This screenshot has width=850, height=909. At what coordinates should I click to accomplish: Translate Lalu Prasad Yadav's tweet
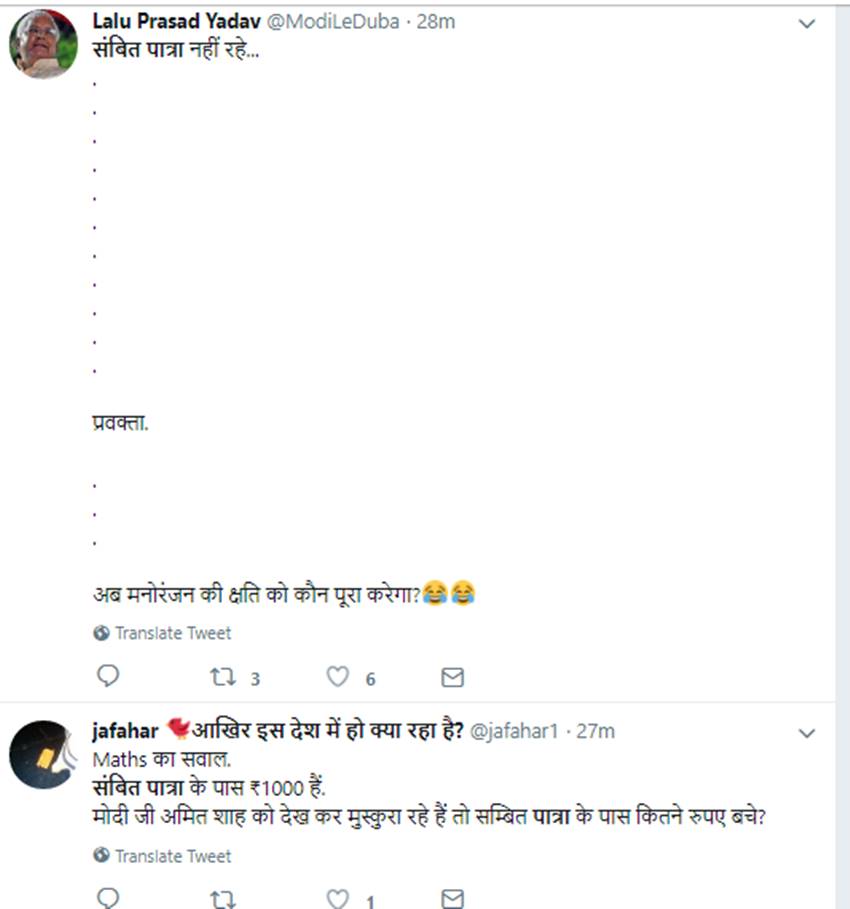(x=172, y=633)
